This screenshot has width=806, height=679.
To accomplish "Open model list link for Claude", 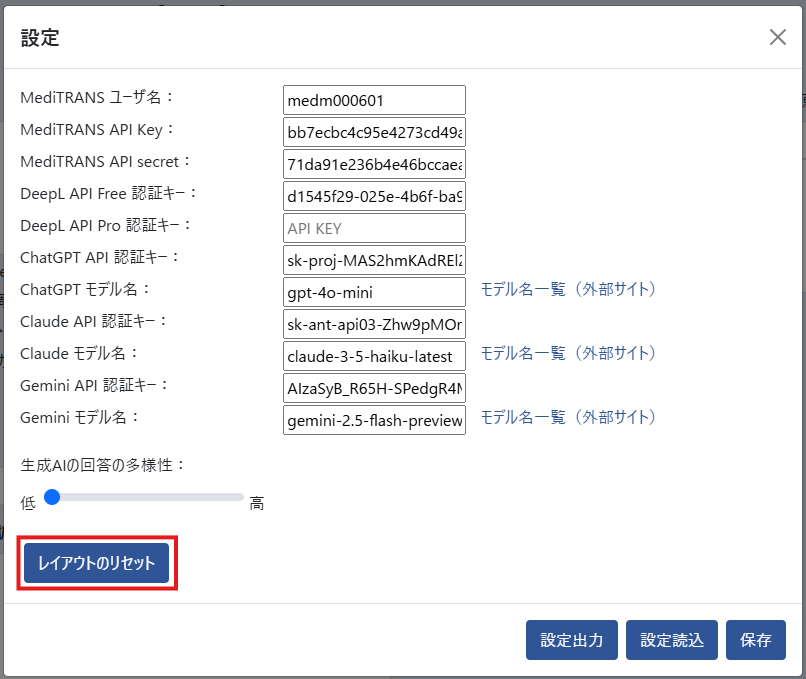I will [x=568, y=354].
